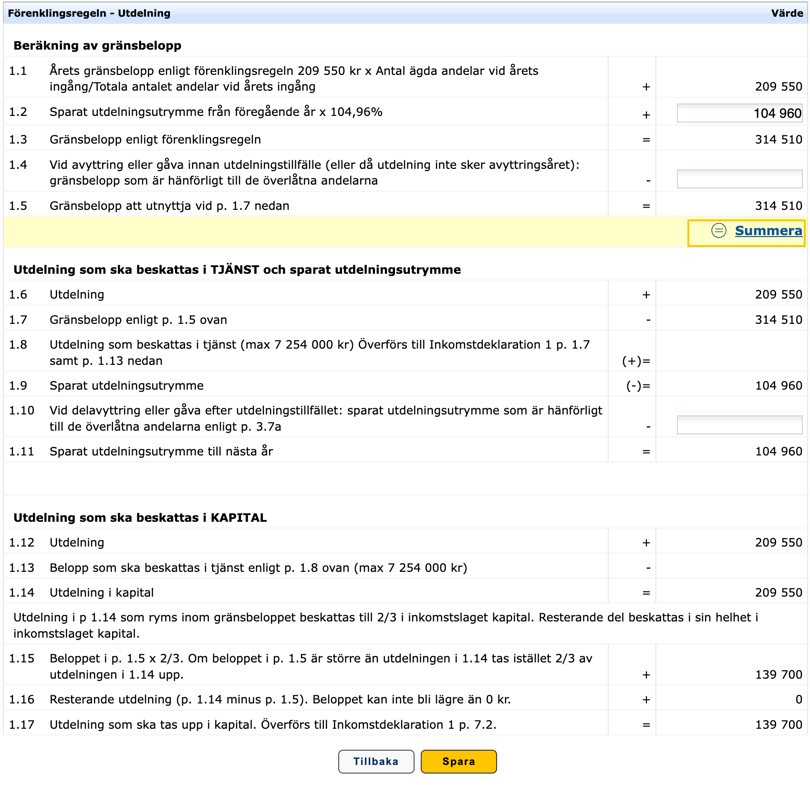The height and width of the screenshot is (785, 810).
Task: Click the 'Värde' column header
Action: coord(787,13)
